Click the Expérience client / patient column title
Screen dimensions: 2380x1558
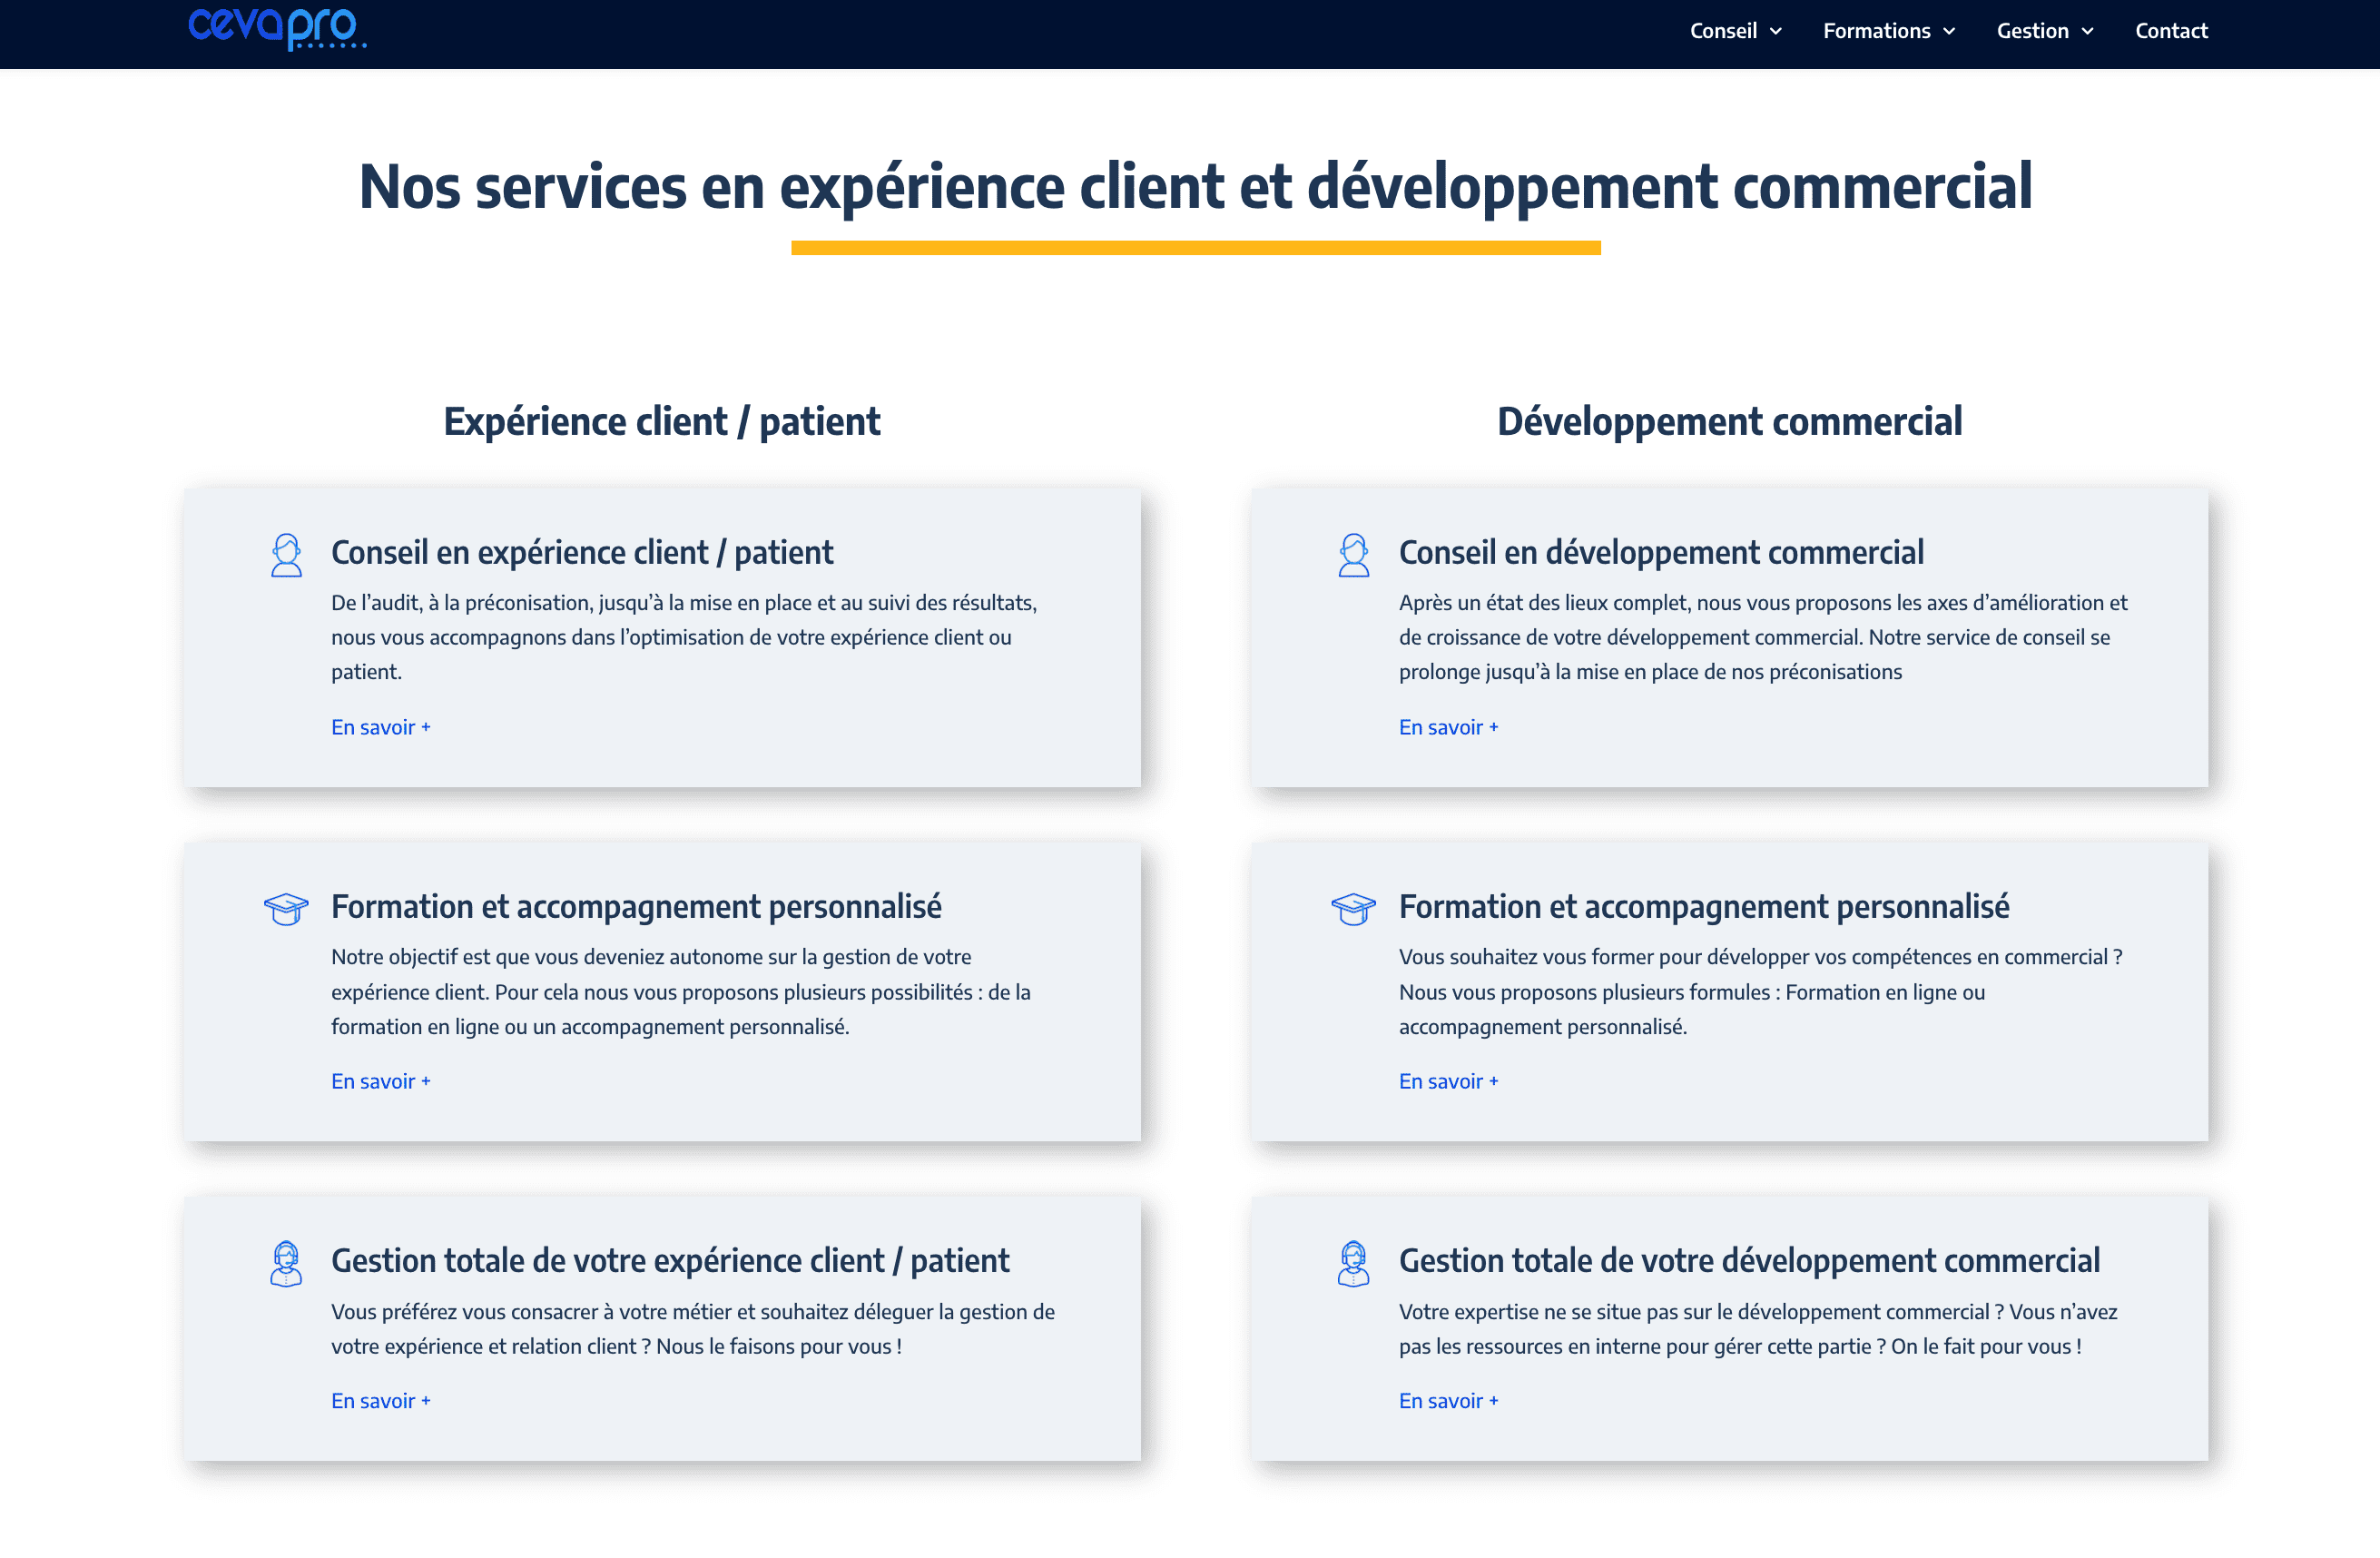coord(662,422)
